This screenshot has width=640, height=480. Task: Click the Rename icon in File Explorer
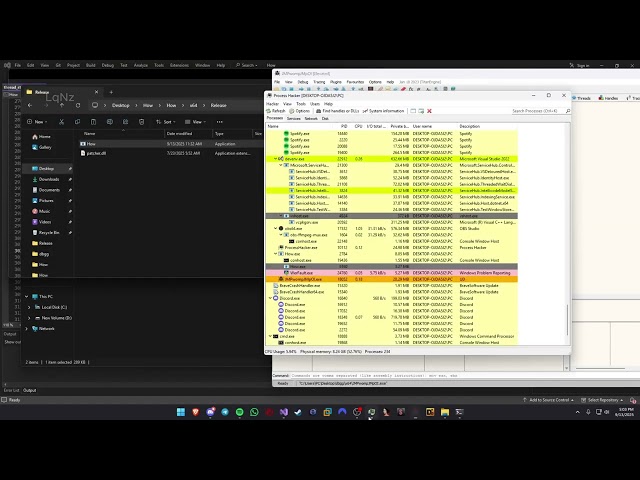(x=109, y=122)
